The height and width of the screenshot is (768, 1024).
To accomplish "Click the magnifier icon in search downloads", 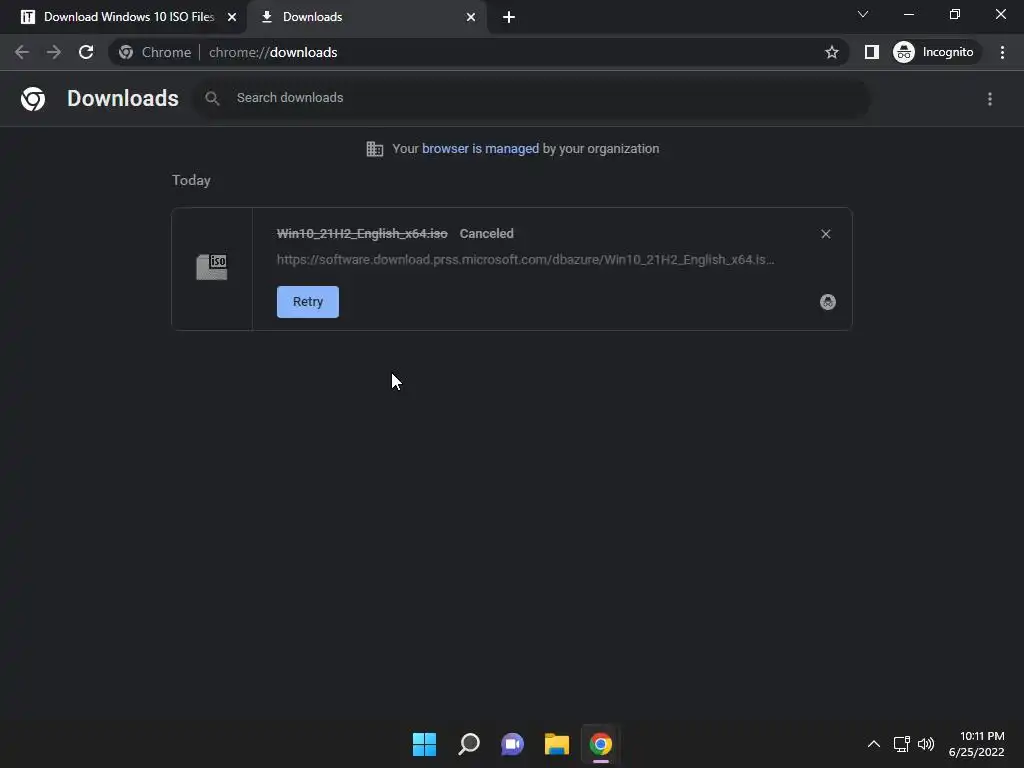I will click(x=212, y=98).
